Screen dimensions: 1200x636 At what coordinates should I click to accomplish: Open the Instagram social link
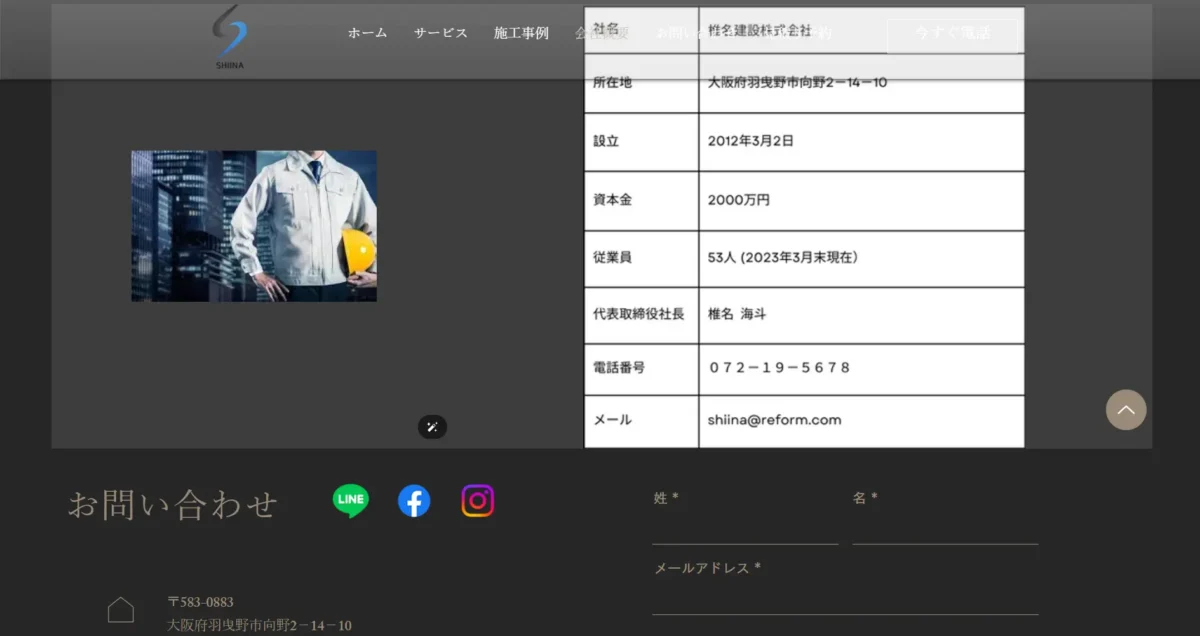(478, 500)
